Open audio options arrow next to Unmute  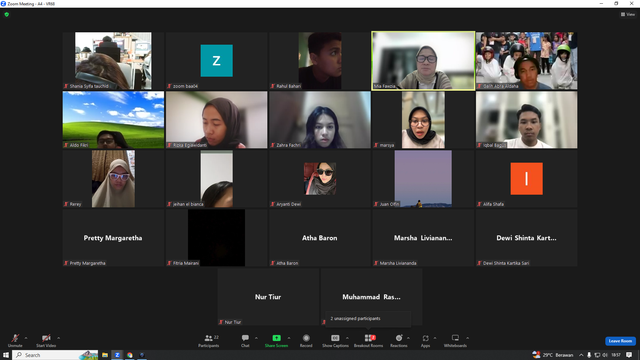[26, 338]
